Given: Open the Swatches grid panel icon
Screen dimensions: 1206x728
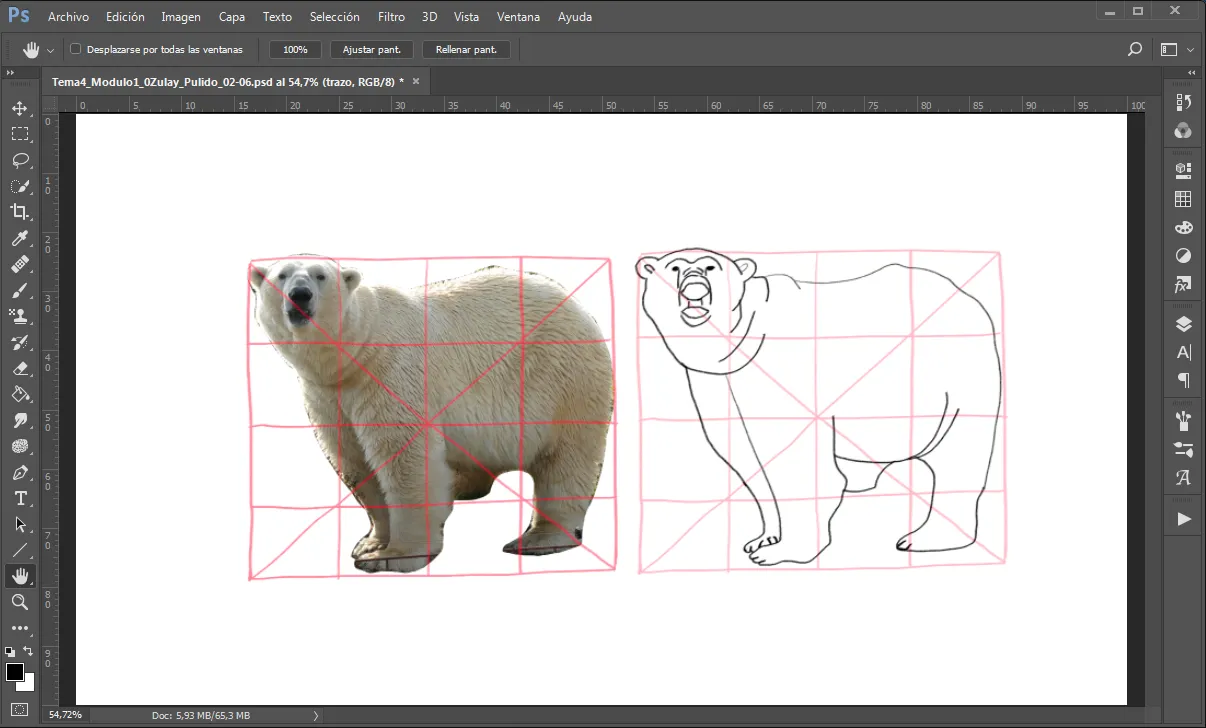Looking at the screenshot, I should click(1184, 199).
